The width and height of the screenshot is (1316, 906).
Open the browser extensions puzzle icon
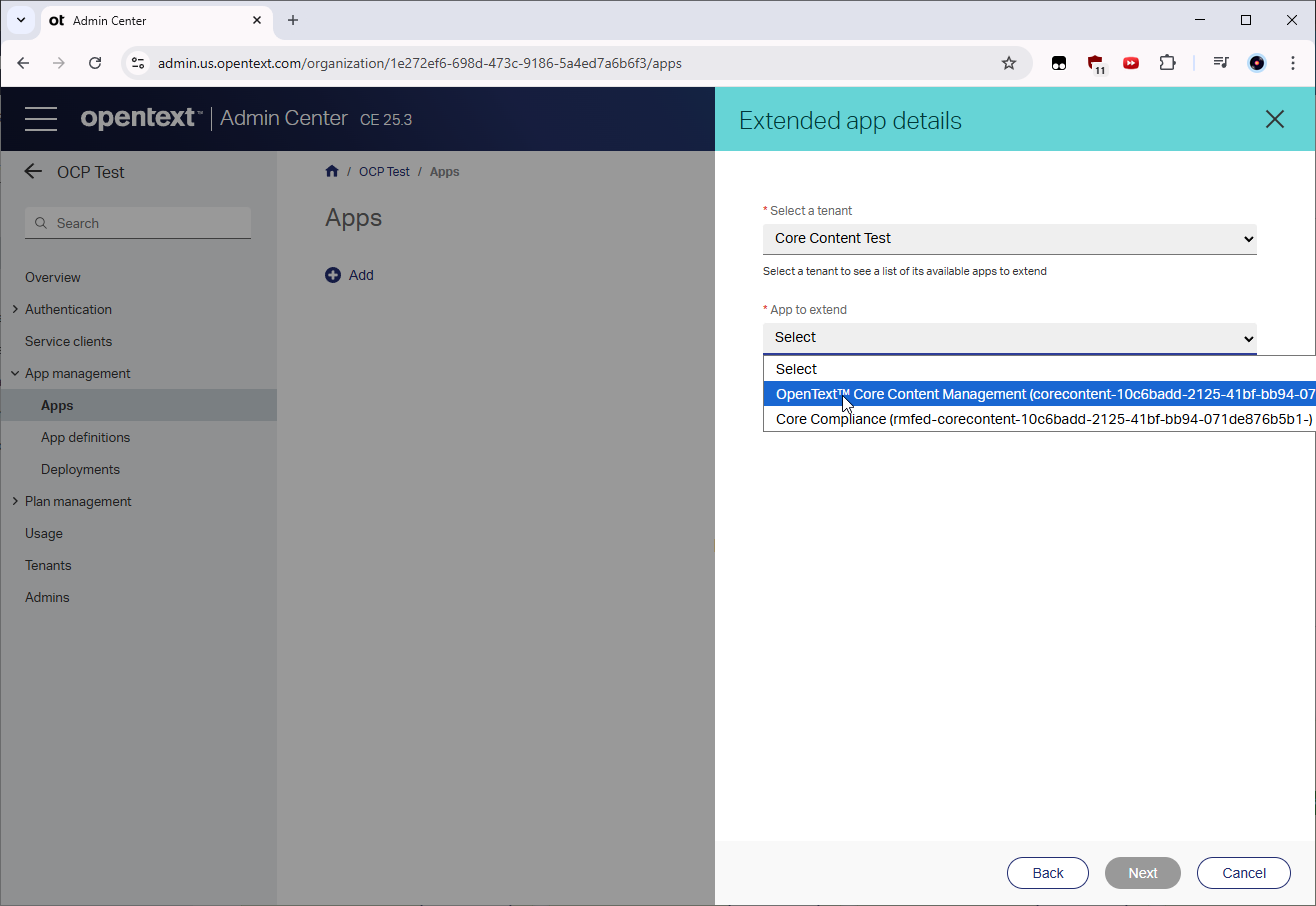pos(1167,63)
